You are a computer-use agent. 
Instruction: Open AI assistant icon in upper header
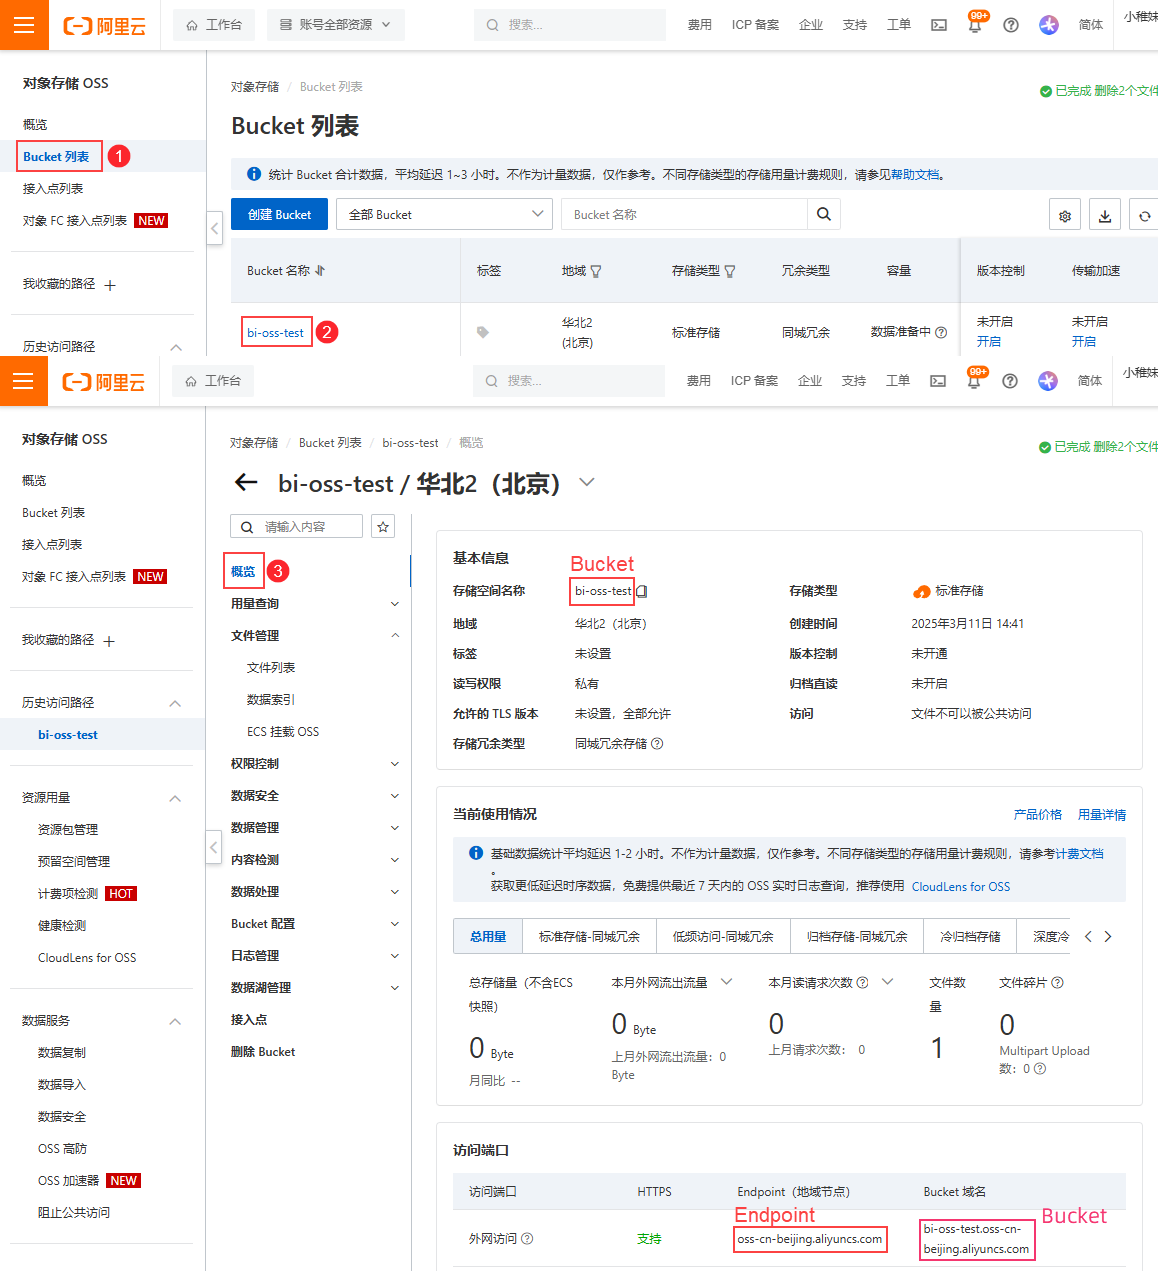1048,25
